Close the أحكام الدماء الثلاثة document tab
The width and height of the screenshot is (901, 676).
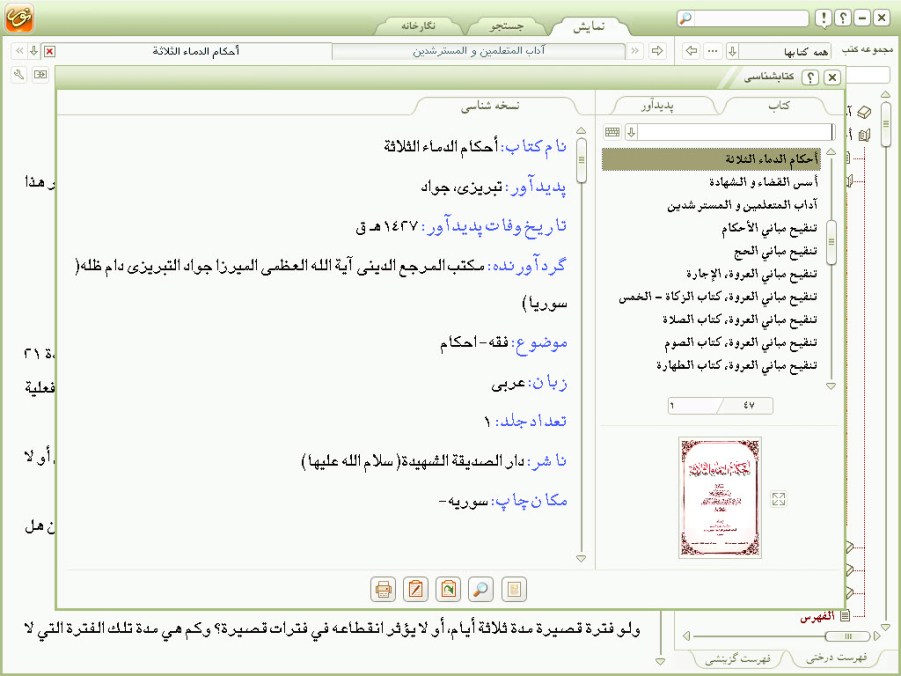50,52
